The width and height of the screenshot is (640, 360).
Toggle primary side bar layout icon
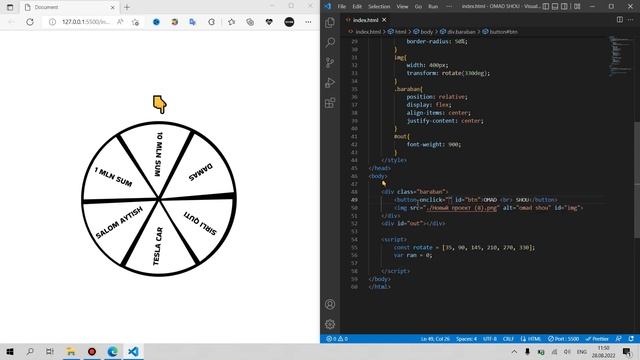[x=546, y=7]
